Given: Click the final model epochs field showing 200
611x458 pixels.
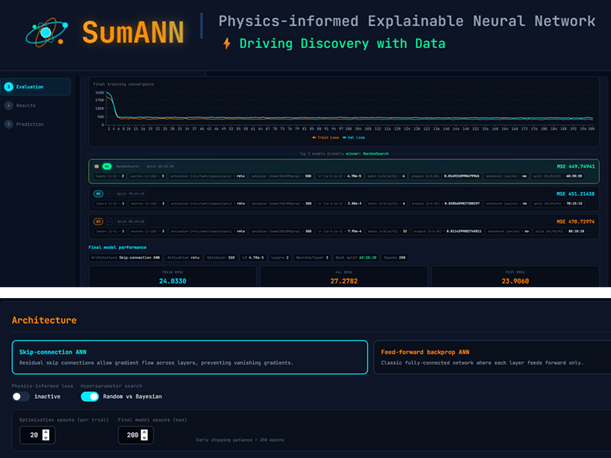Looking at the screenshot, I should pos(136,435).
